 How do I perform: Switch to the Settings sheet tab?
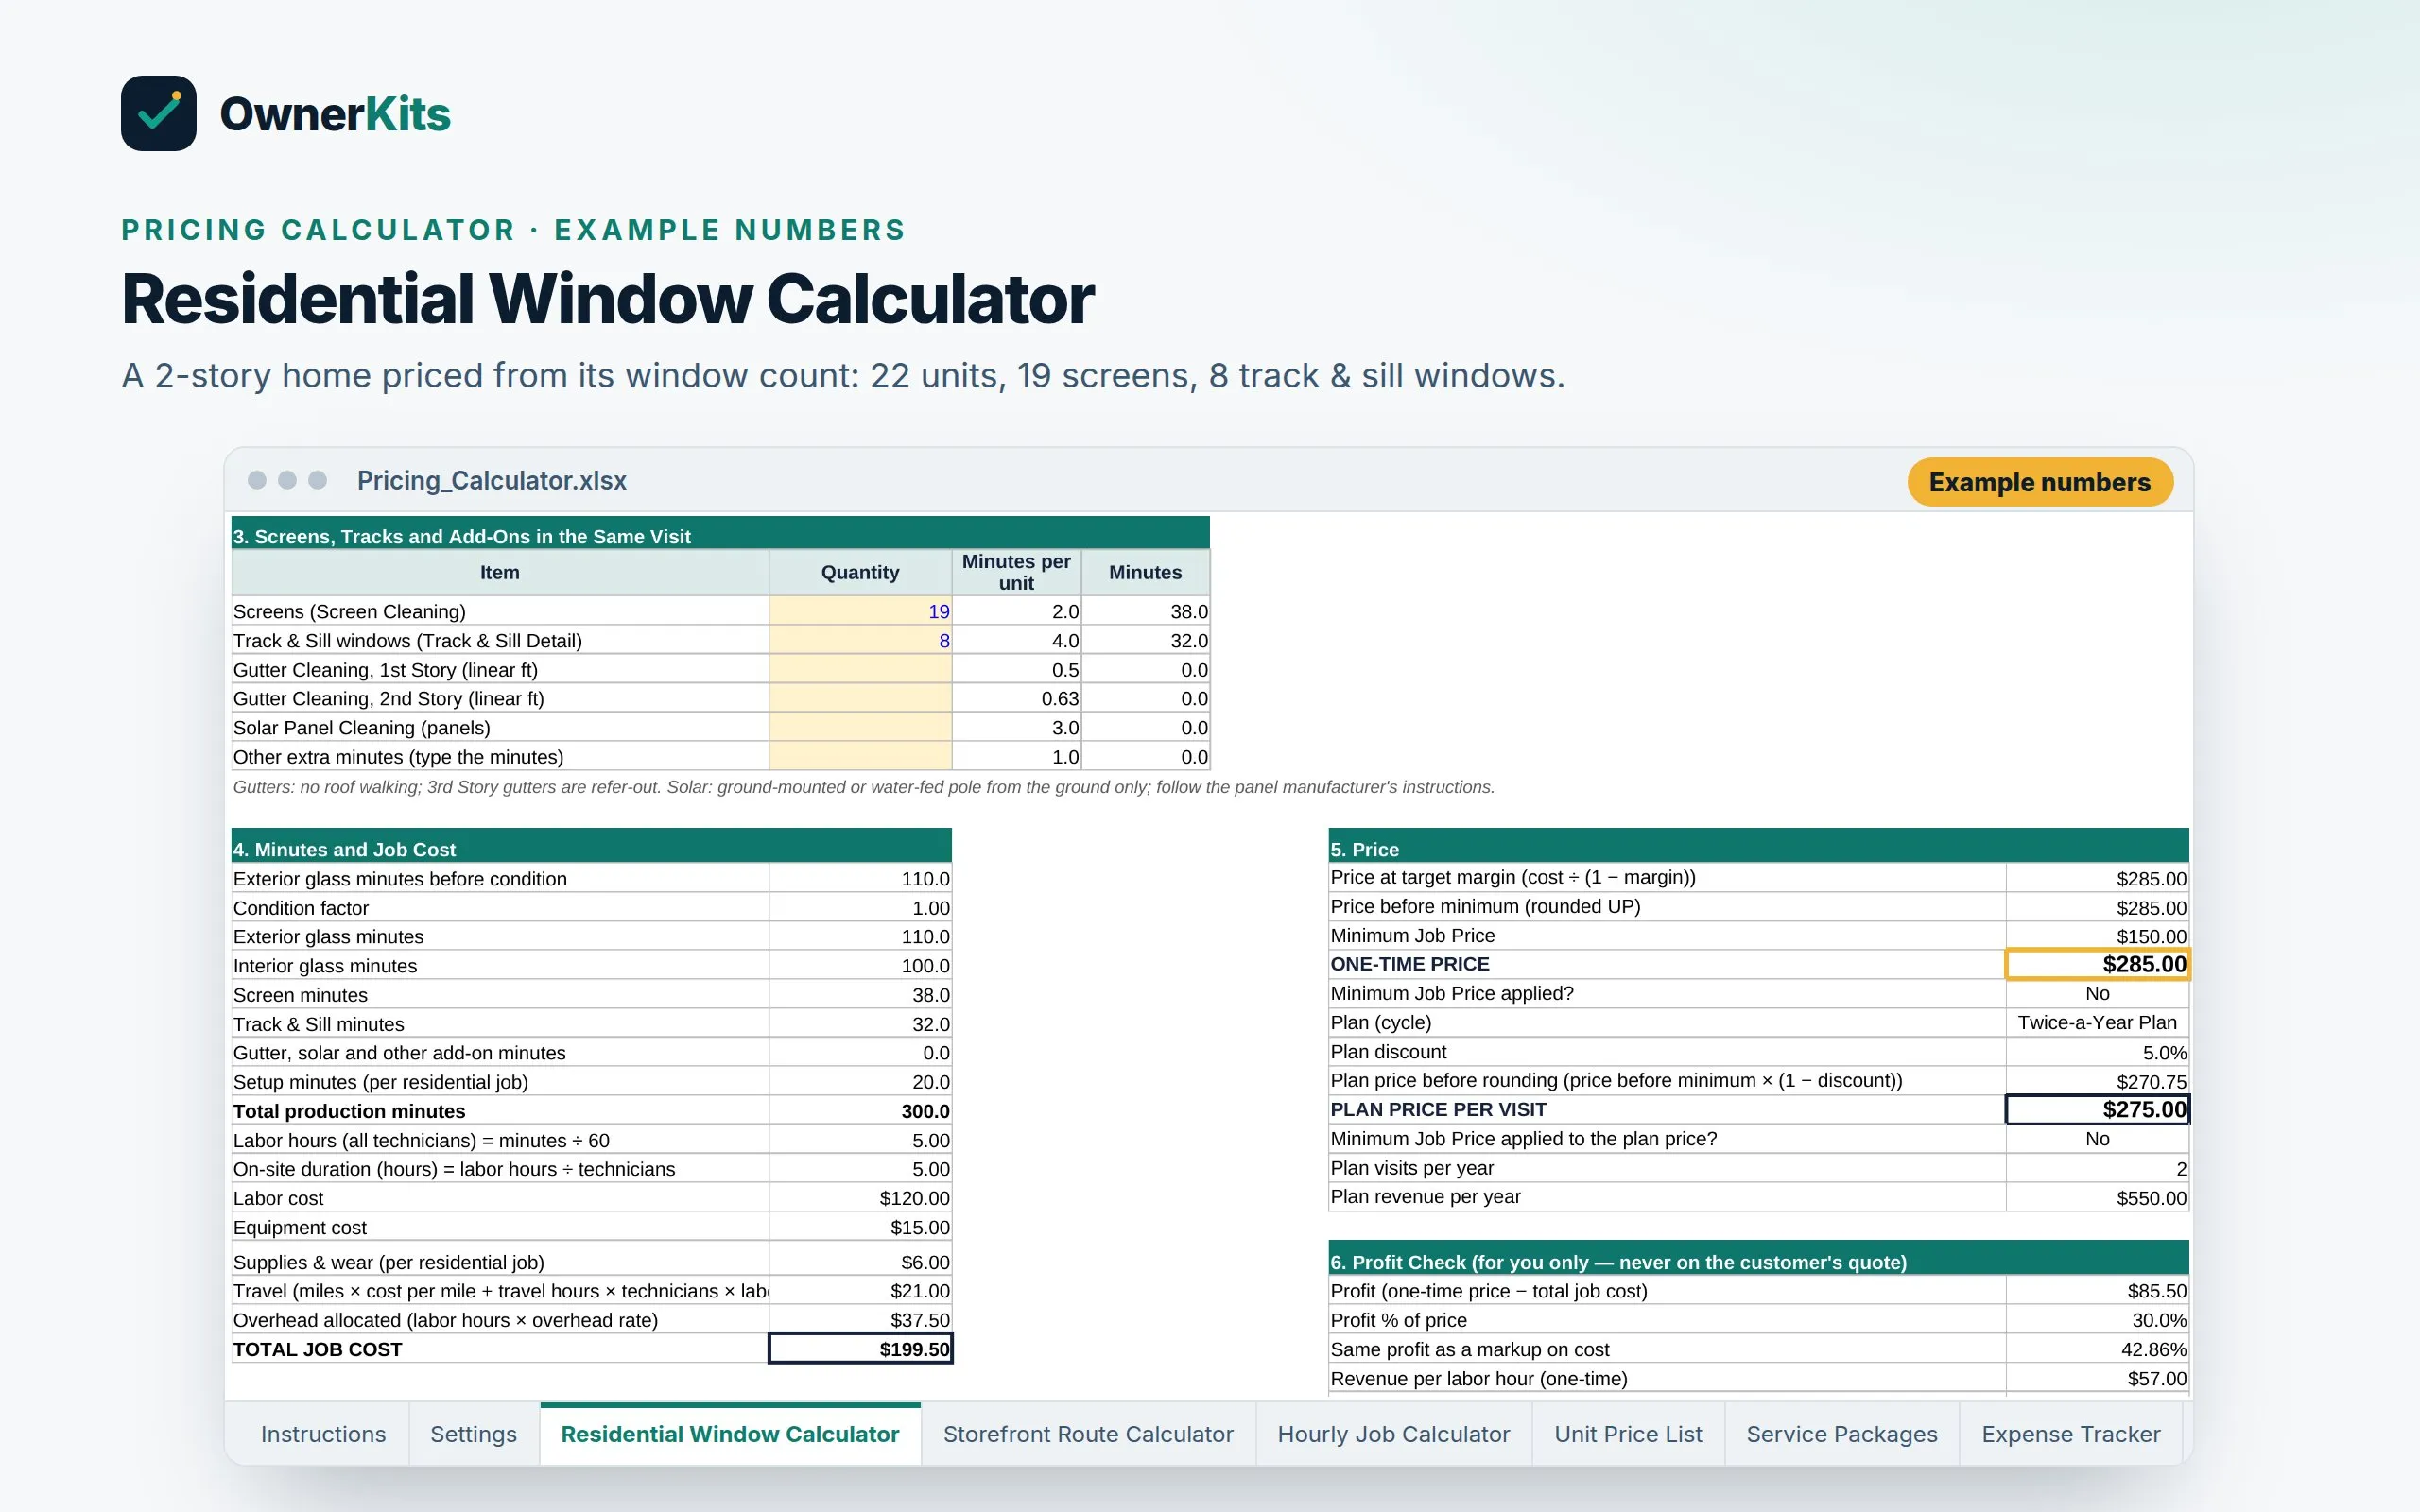click(473, 1434)
